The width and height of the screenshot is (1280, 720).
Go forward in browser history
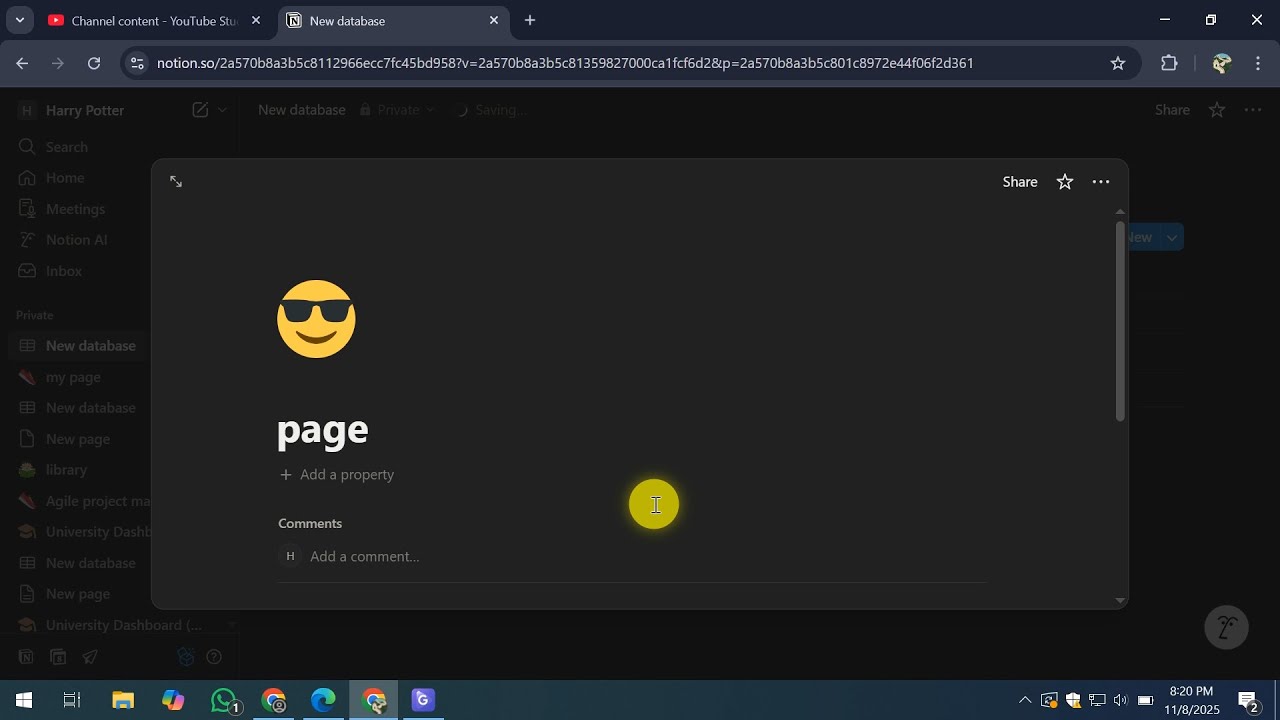58,63
